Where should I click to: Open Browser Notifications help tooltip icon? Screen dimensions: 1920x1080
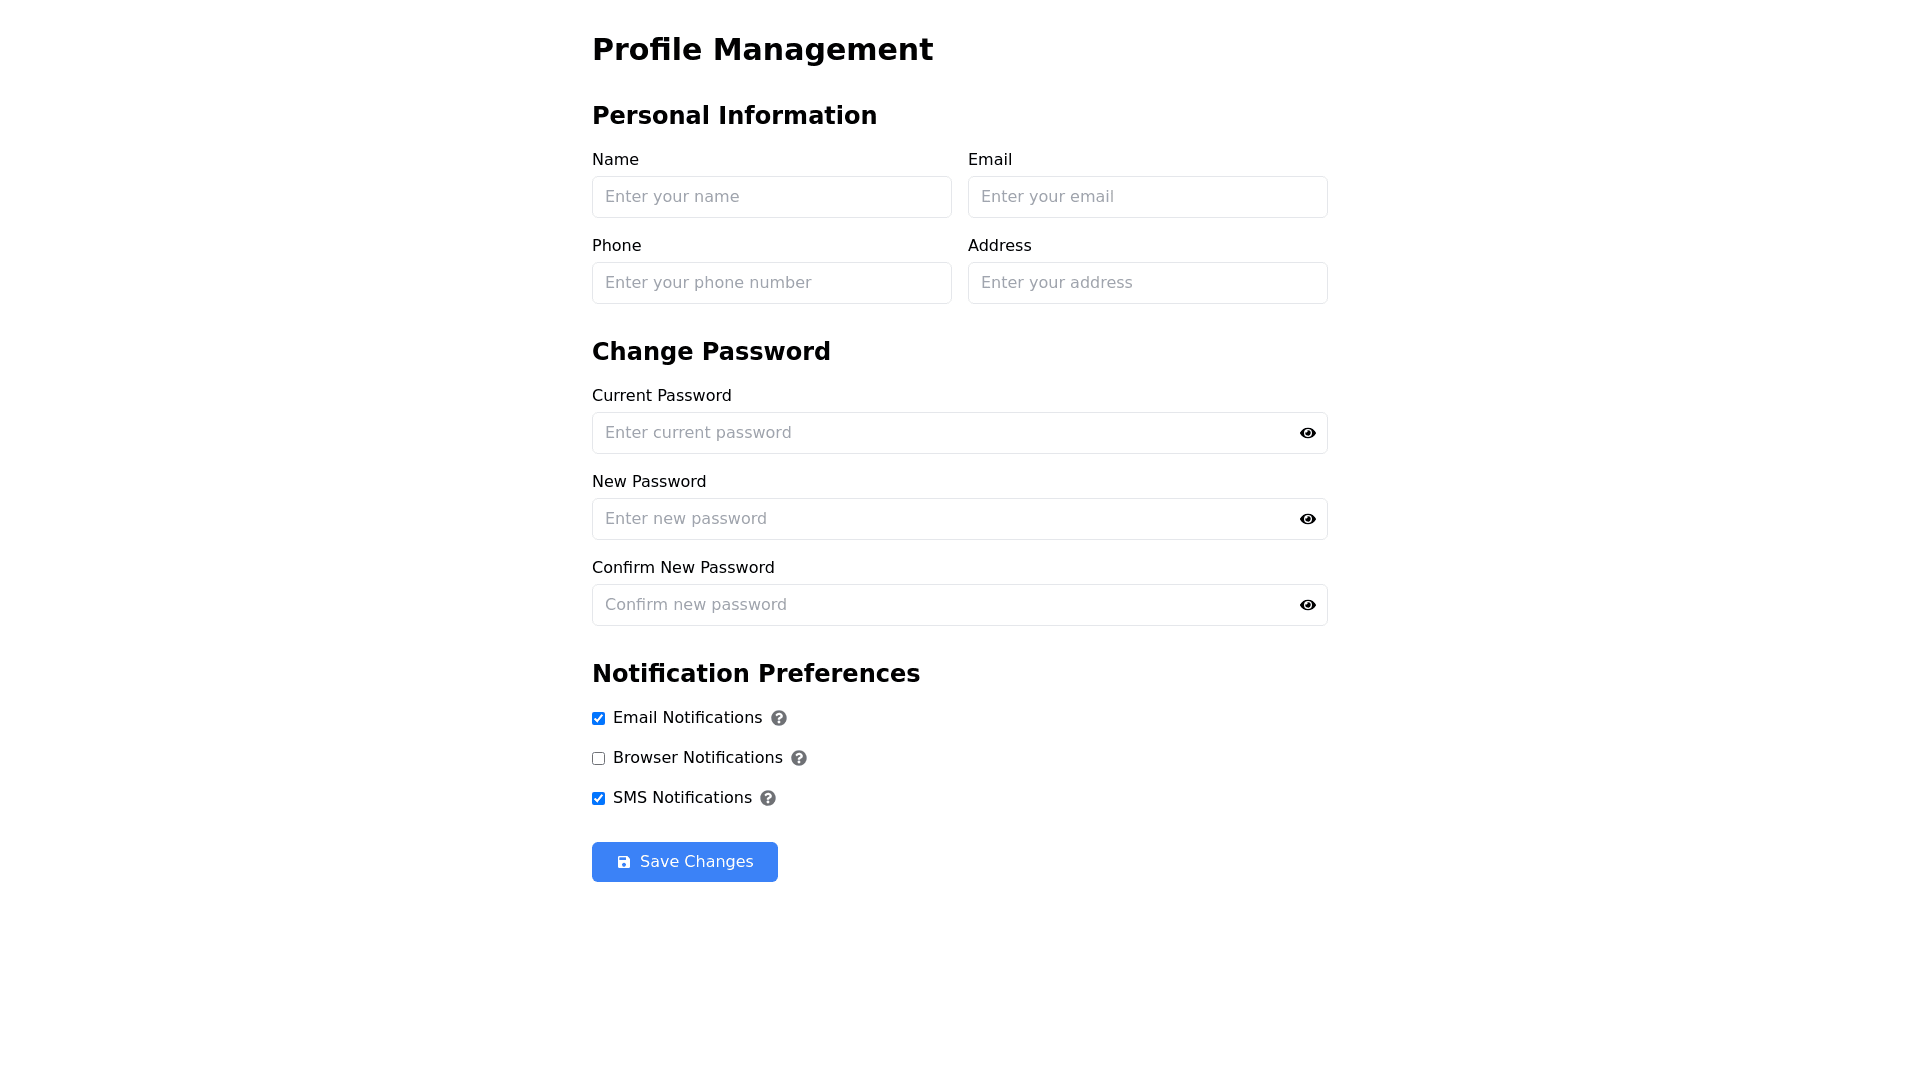pyautogui.click(x=799, y=758)
